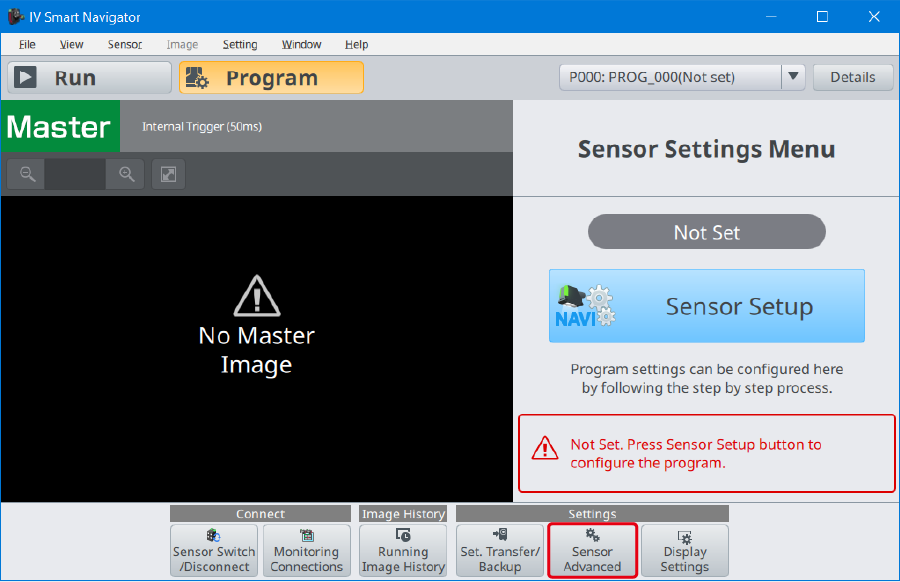
Task: Click the fit-to-screen image icon
Action: [x=169, y=174]
